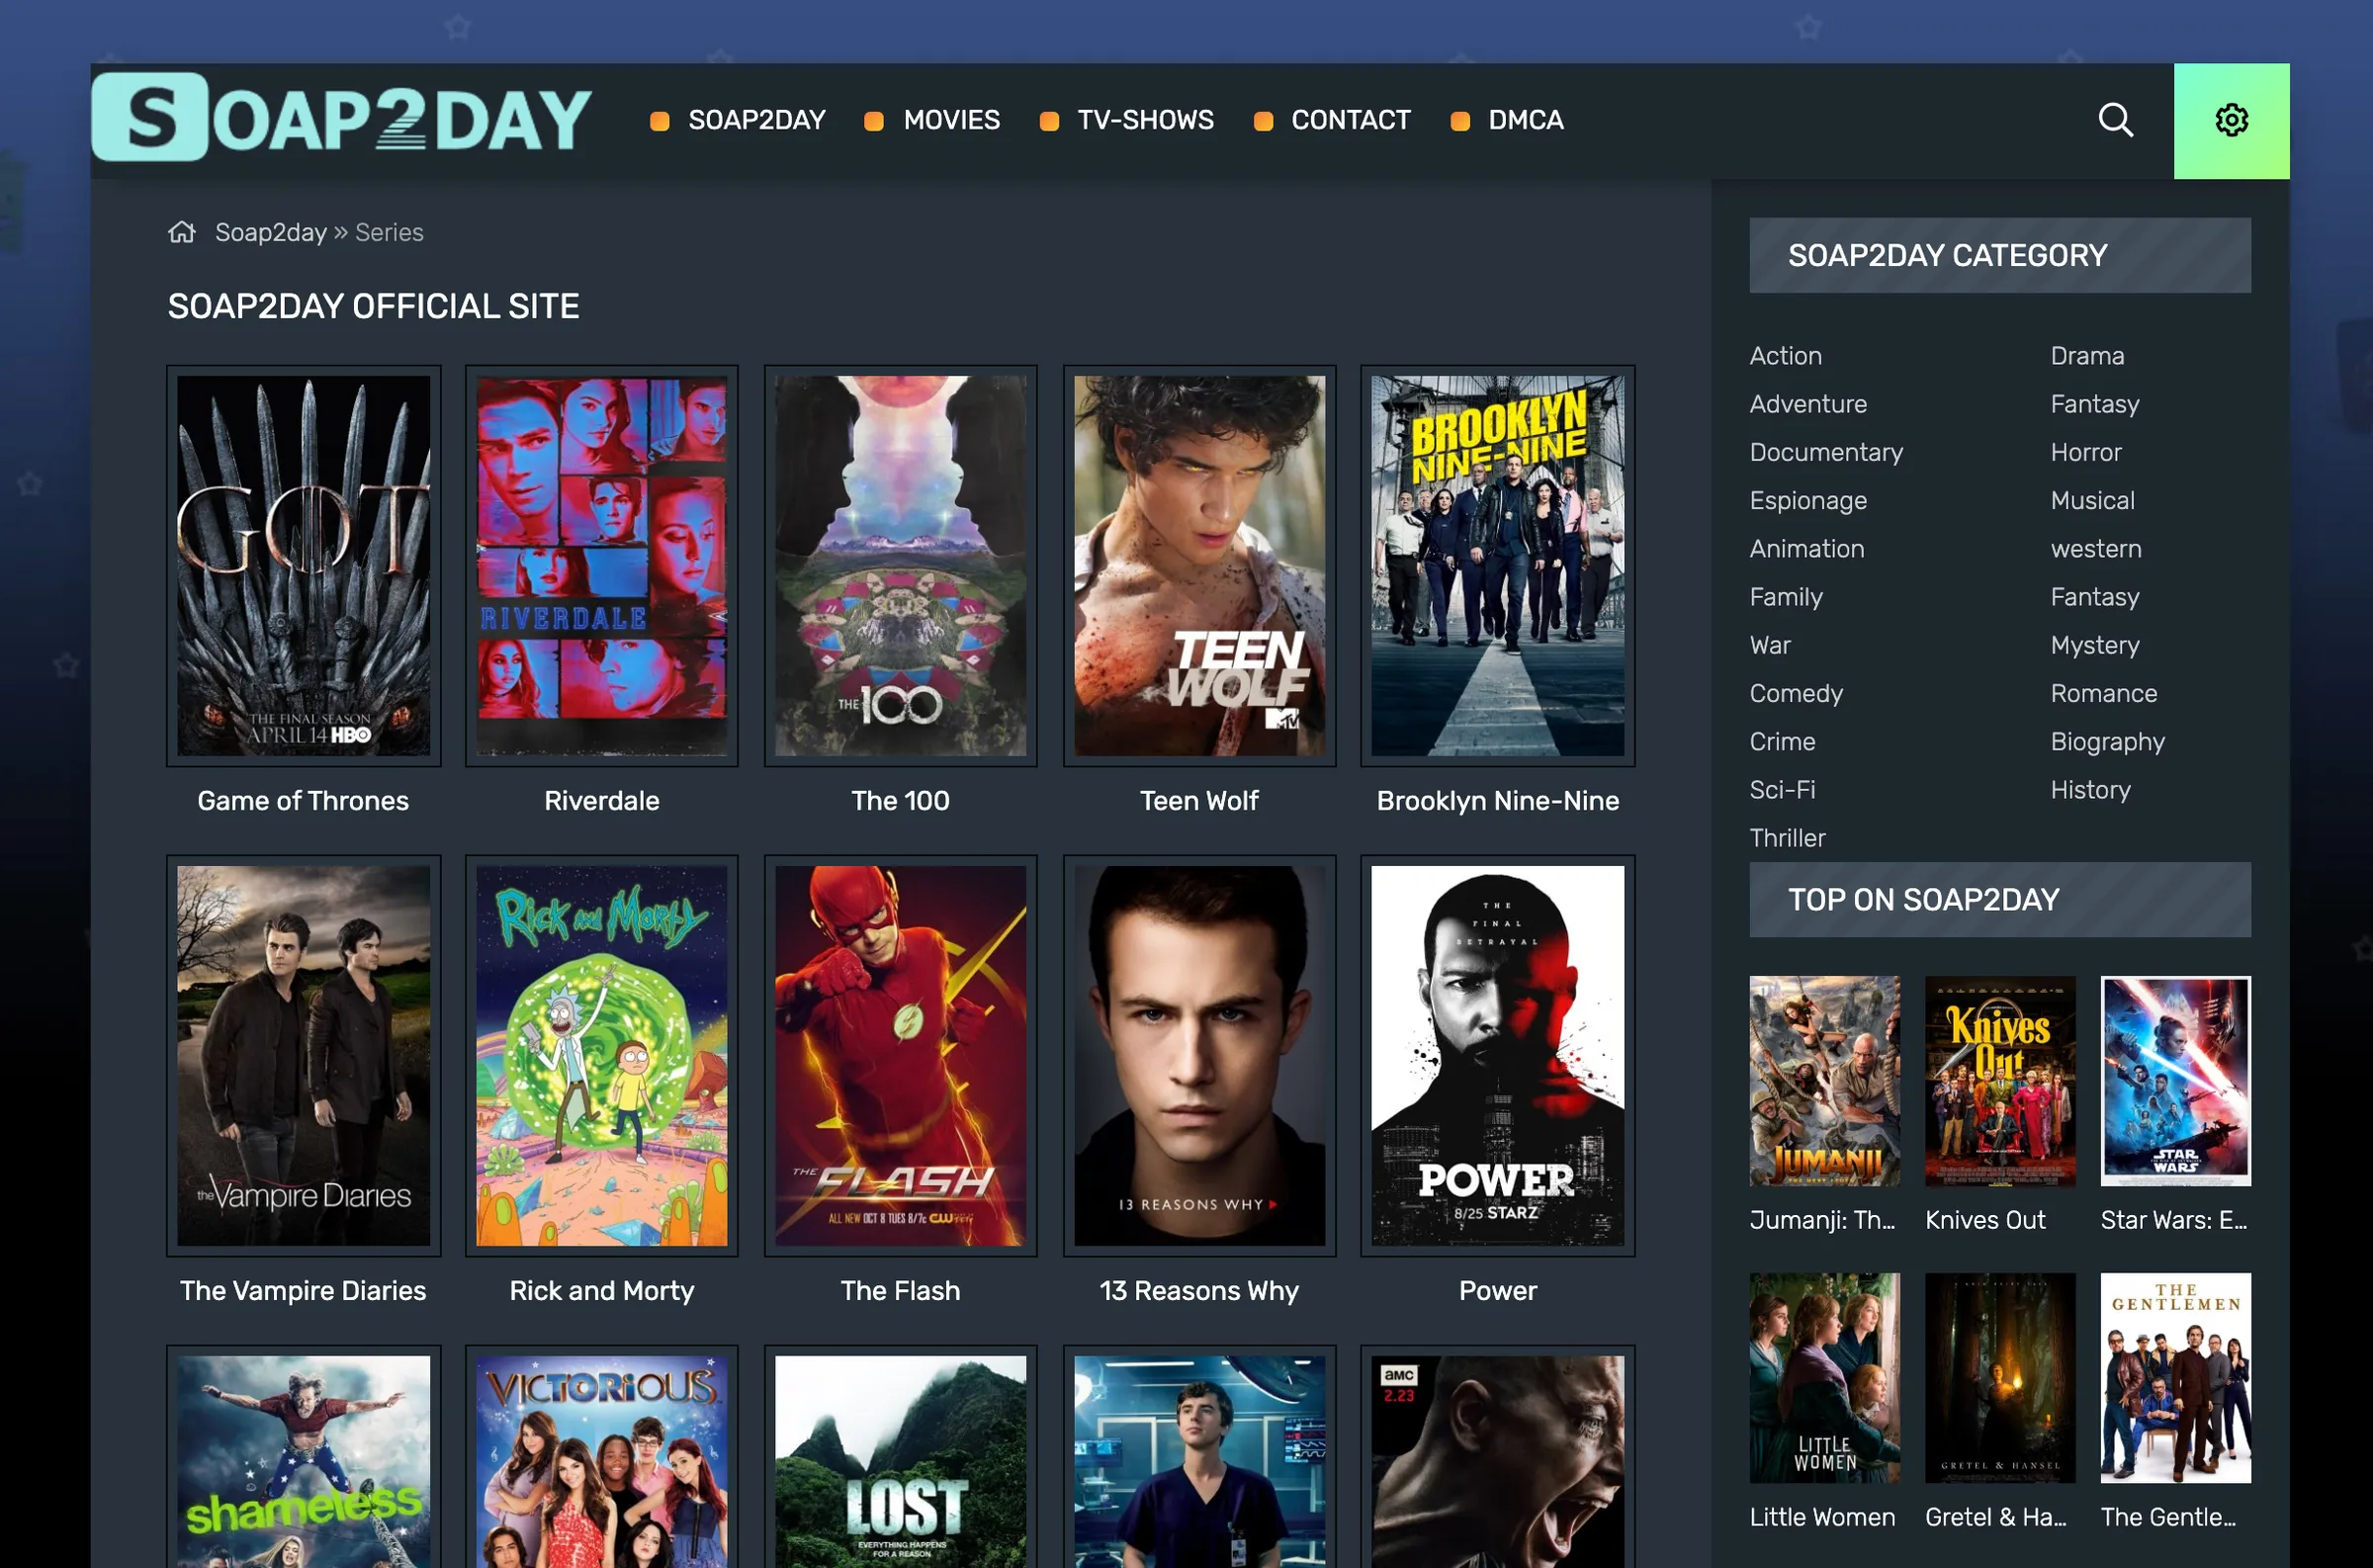The height and width of the screenshot is (1568, 2373).
Task: Click the Soap2day breadcrumb home icon
Action: pos(182,229)
